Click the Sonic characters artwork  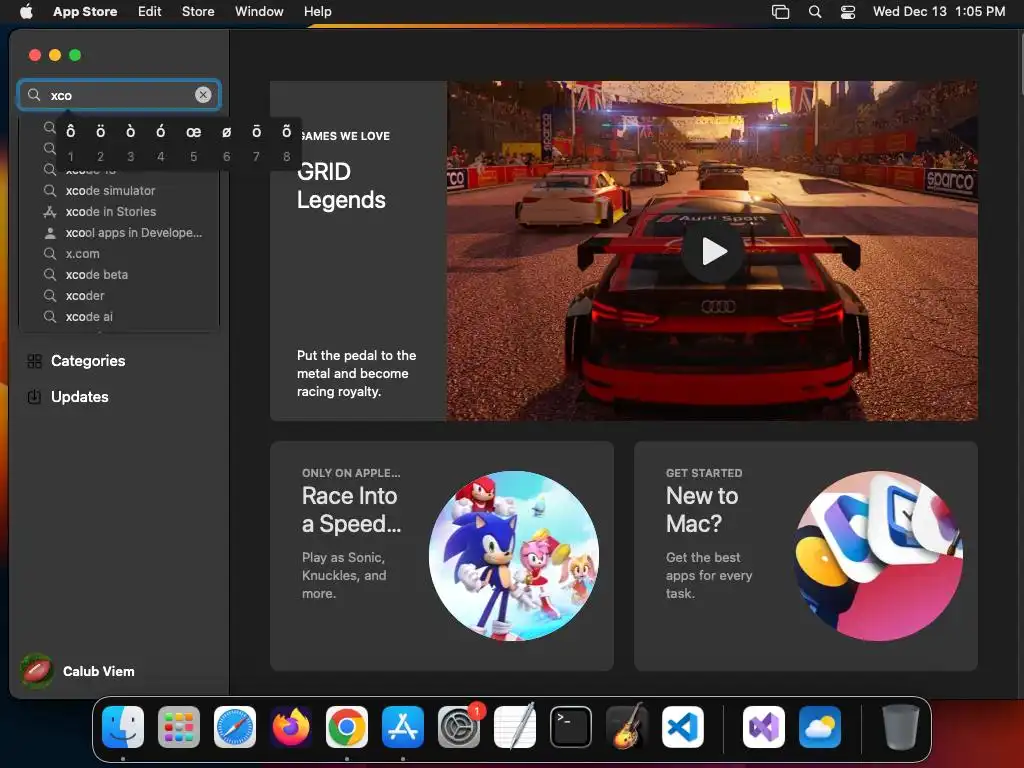pos(513,556)
